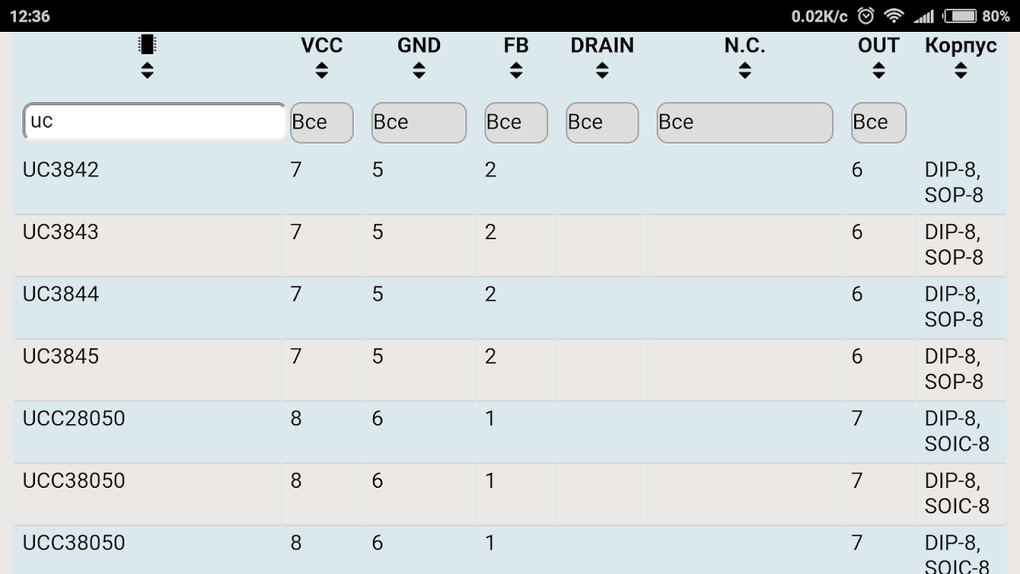1020x574 pixels.
Task: Click the UC3844 chip name
Action: pyautogui.click(x=61, y=294)
